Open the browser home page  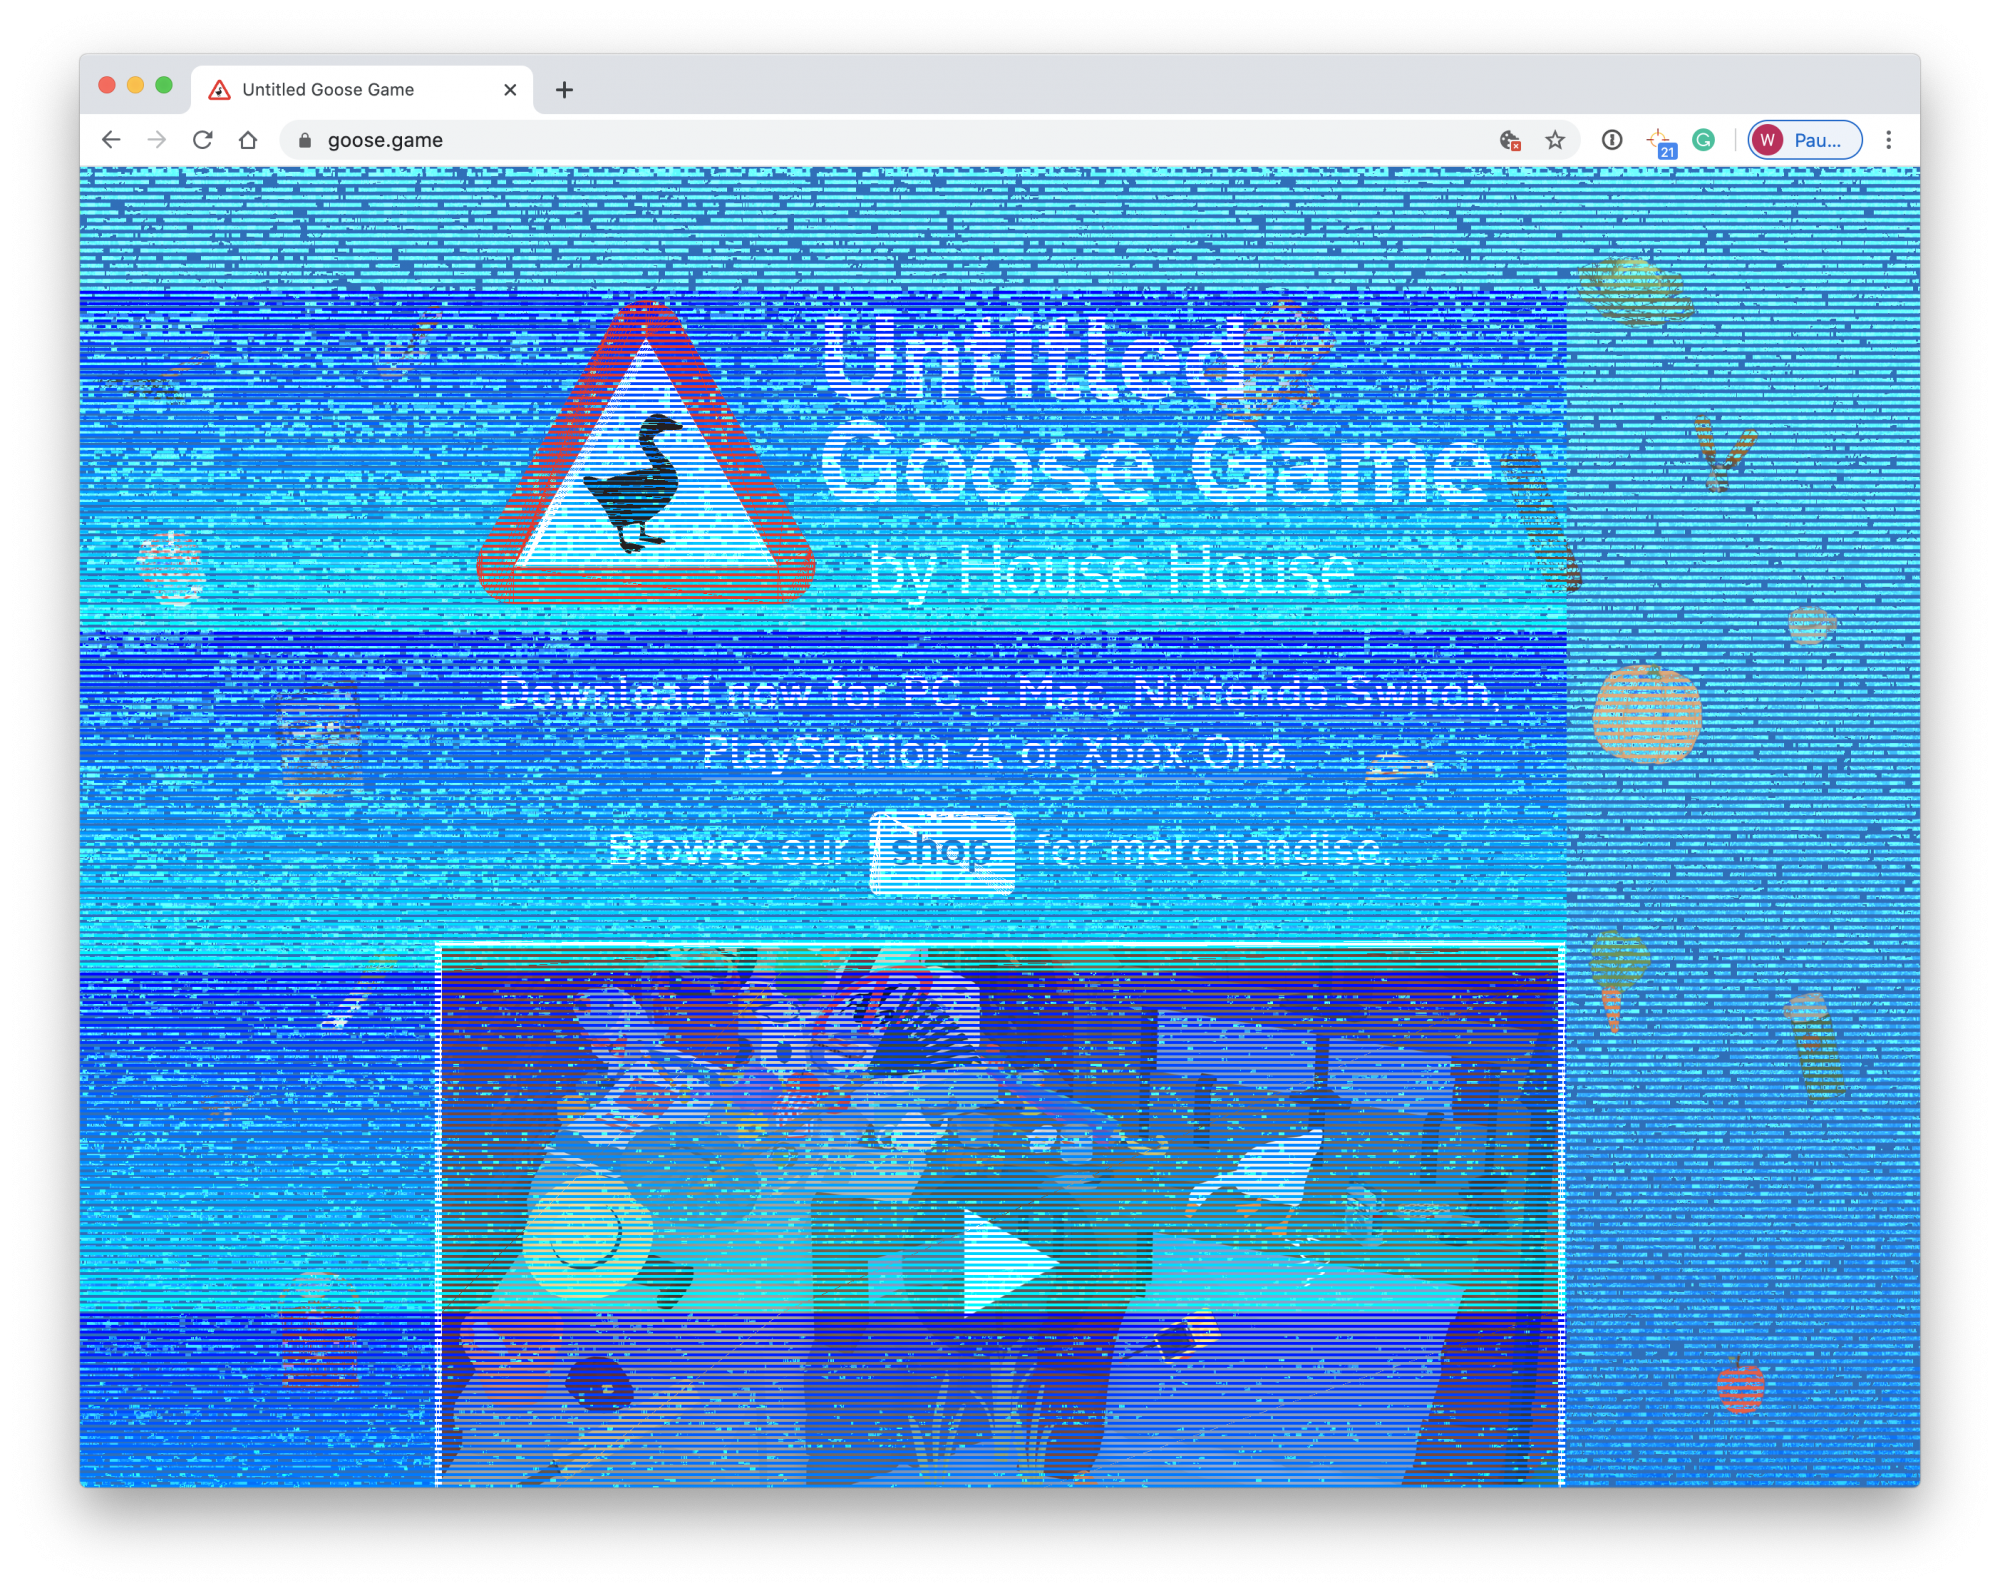tap(248, 140)
